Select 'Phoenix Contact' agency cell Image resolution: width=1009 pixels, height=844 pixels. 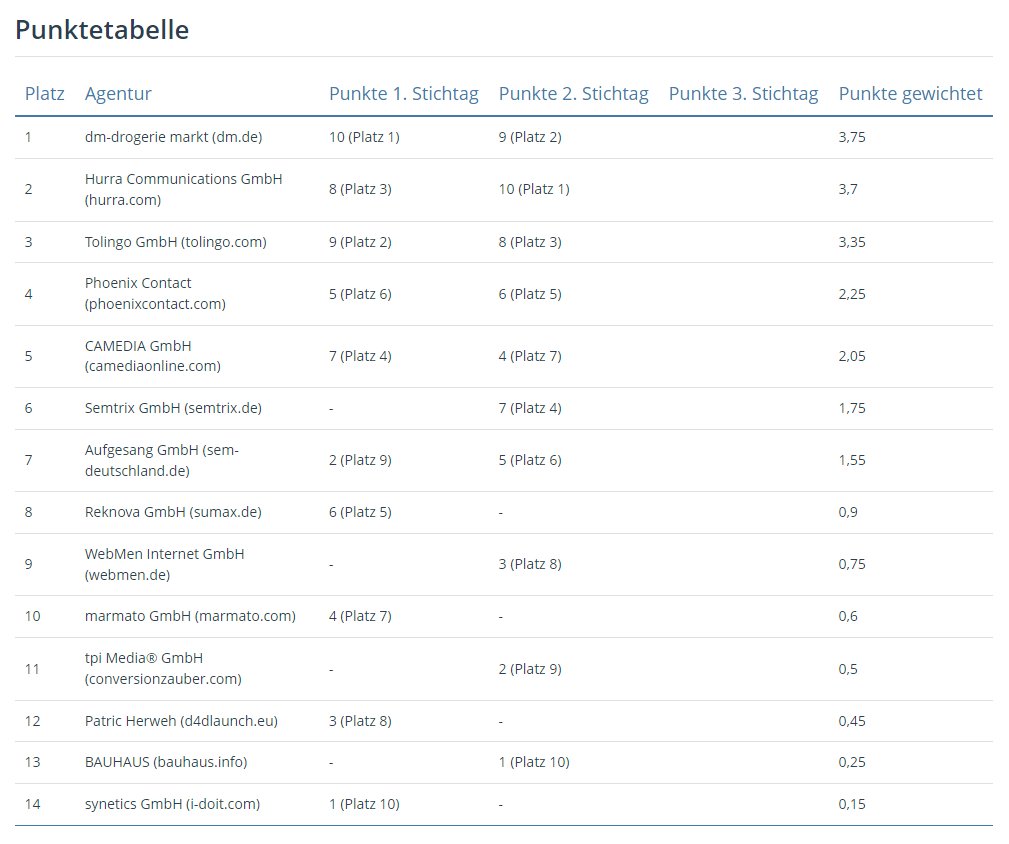155,293
